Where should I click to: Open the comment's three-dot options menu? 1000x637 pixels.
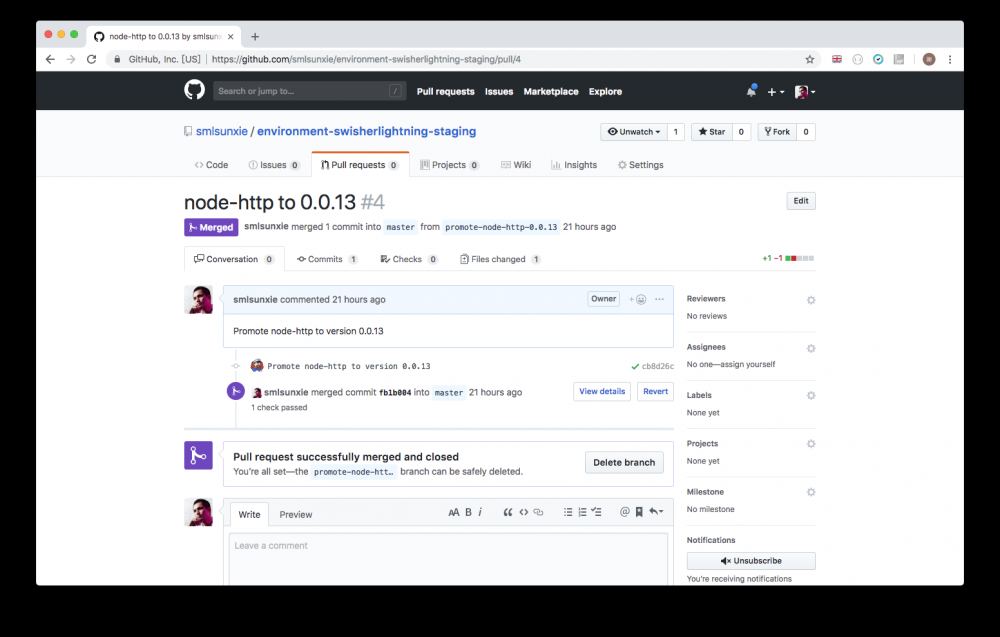tap(659, 299)
